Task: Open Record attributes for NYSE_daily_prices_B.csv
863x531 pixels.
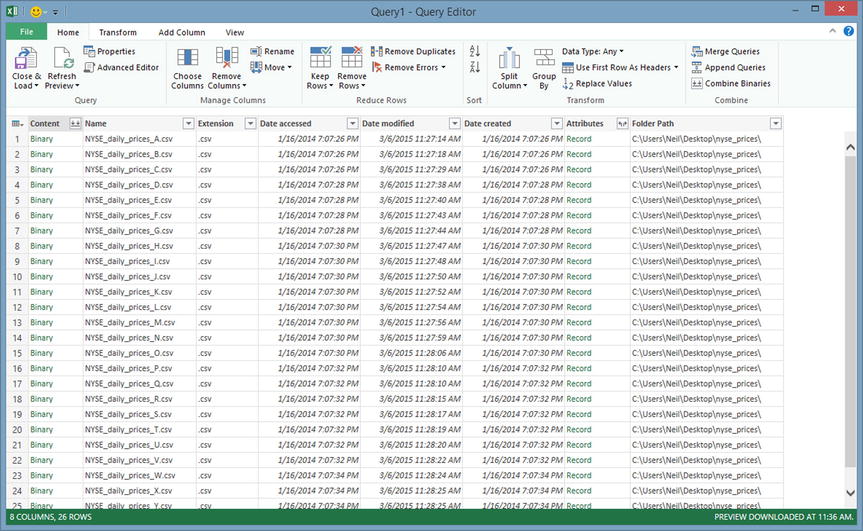Action: click(578, 155)
